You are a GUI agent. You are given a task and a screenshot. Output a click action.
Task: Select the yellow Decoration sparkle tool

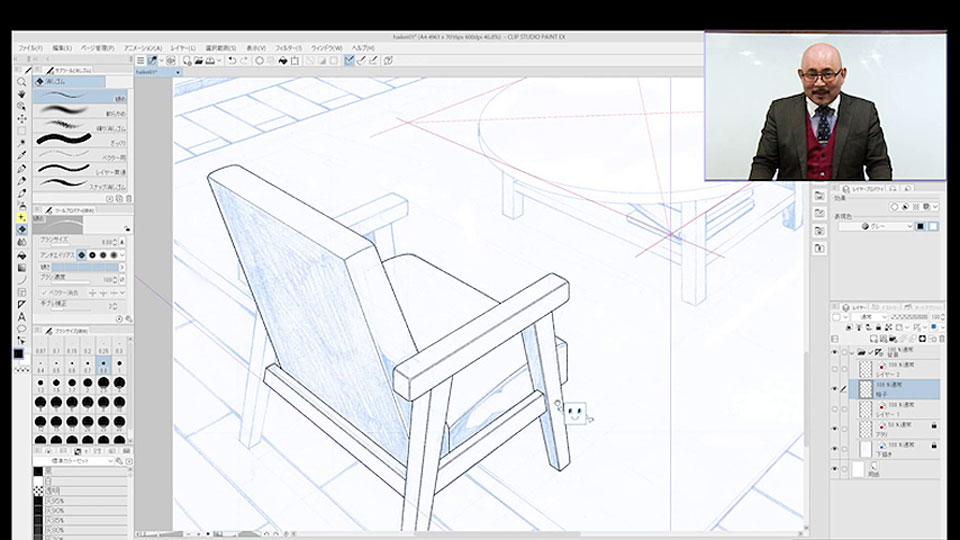tap(22, 217)
